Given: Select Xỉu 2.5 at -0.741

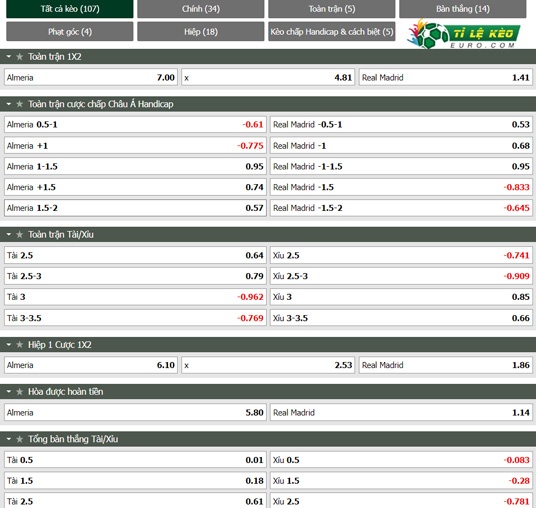Looking at the screenshot, I should pyautogui.click(x=401, y=255).
